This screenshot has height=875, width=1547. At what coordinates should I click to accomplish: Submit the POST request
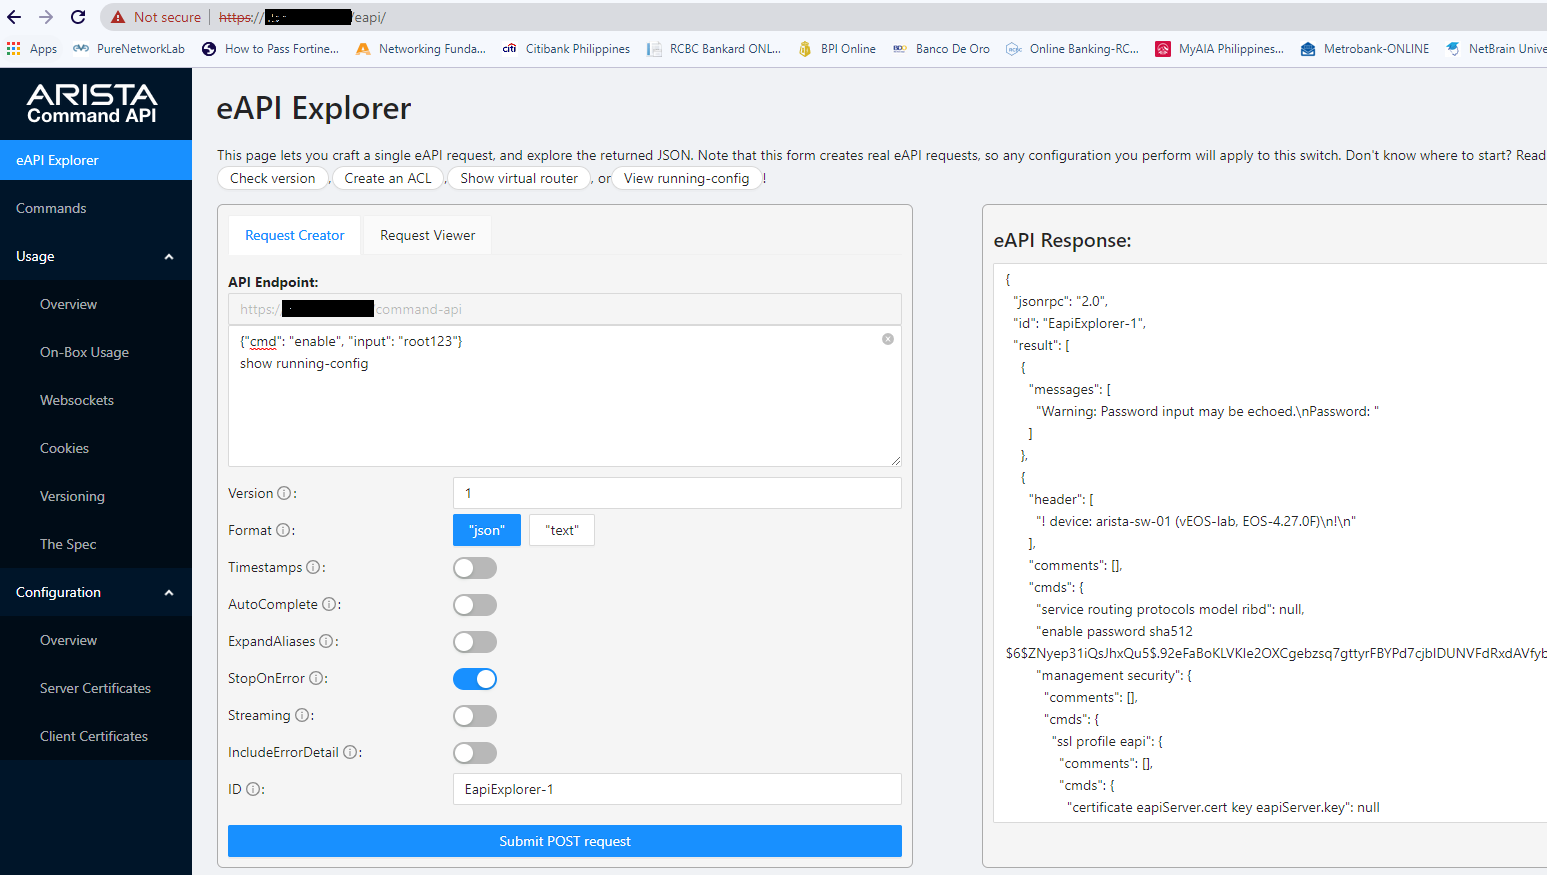(x=565, y=841)
